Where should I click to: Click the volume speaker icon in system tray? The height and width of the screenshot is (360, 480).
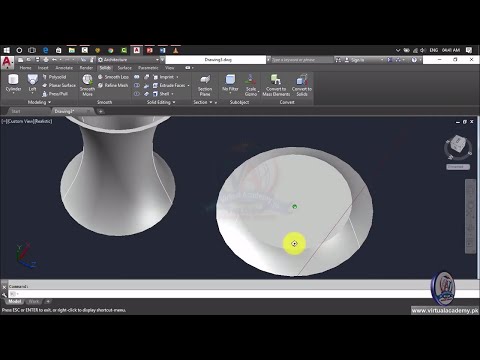423,50
